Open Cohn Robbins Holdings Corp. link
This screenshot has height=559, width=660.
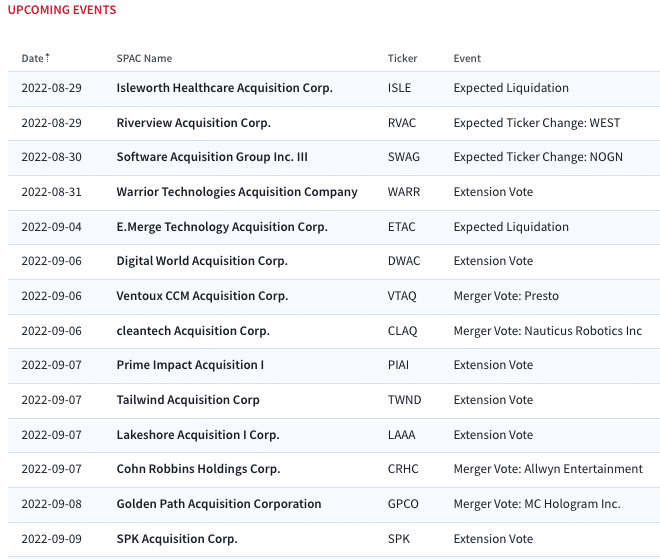[198, 469]
